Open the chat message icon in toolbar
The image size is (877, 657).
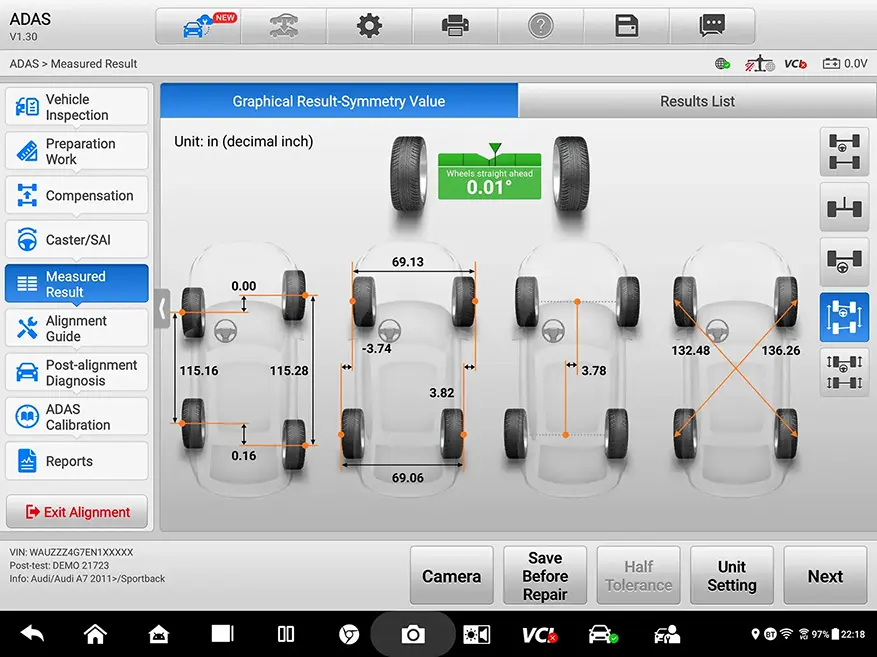(712, 26)
